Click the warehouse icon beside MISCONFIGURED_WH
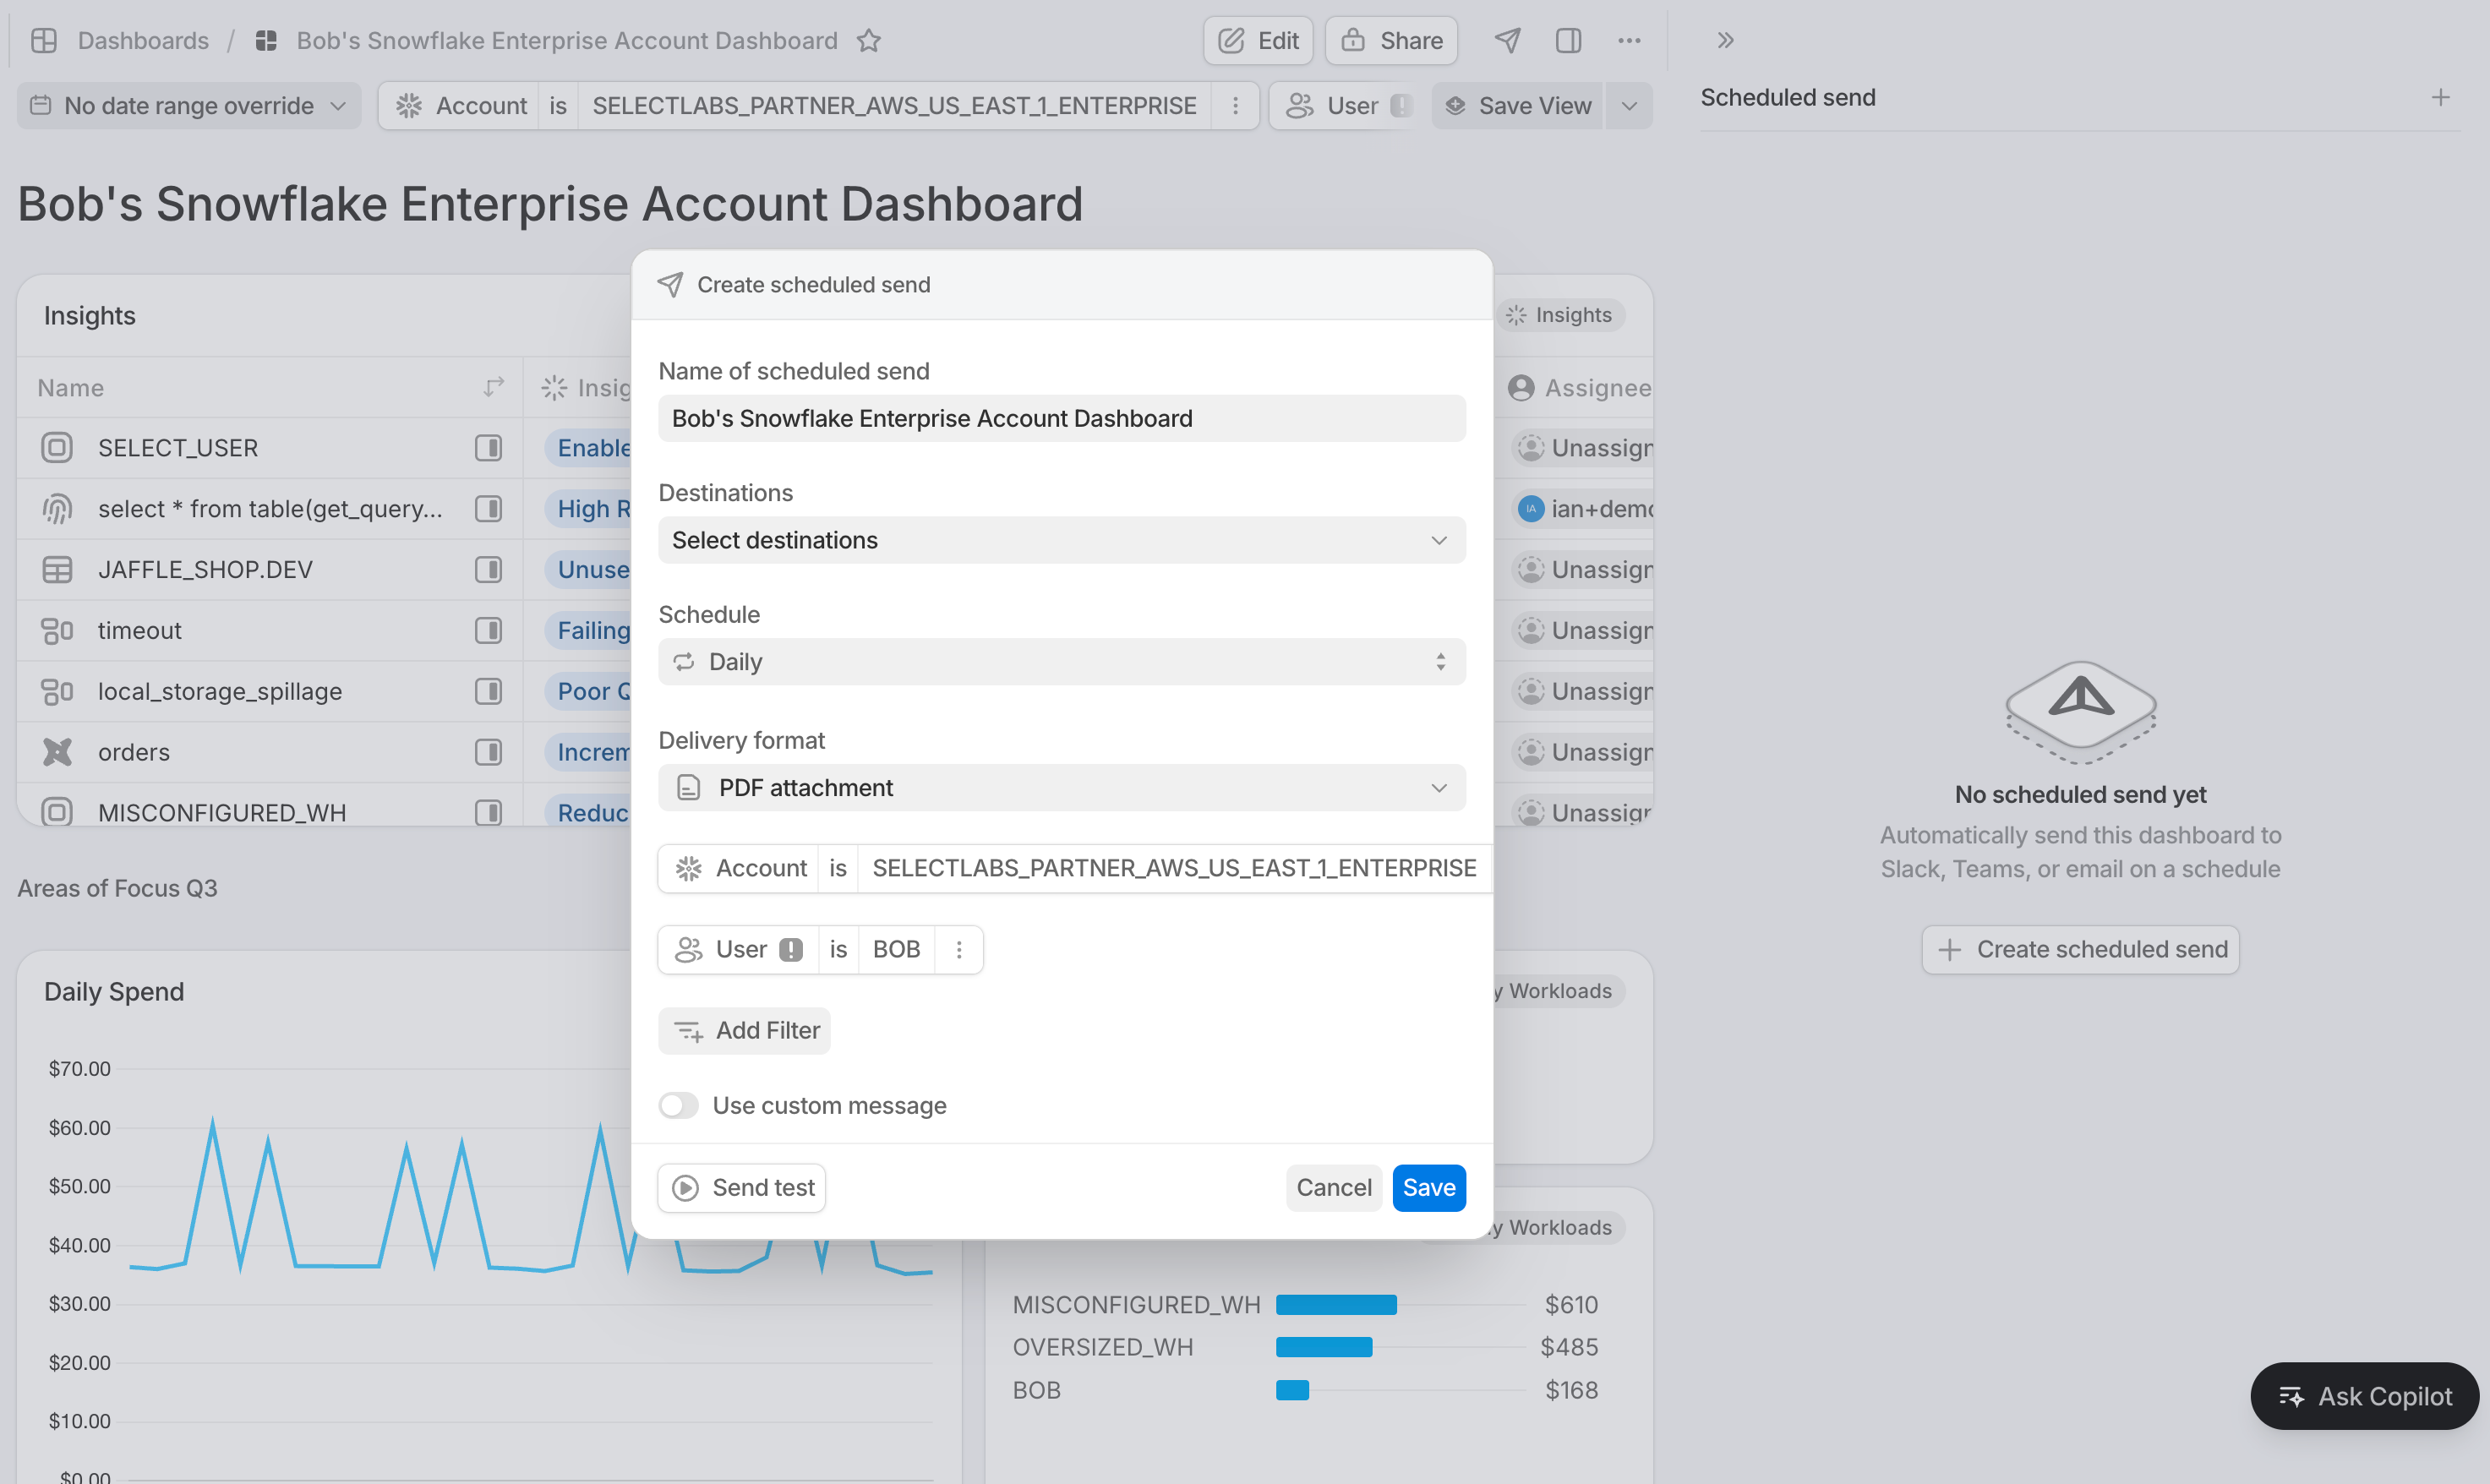2490x1484 pixels. click(57, 812)
